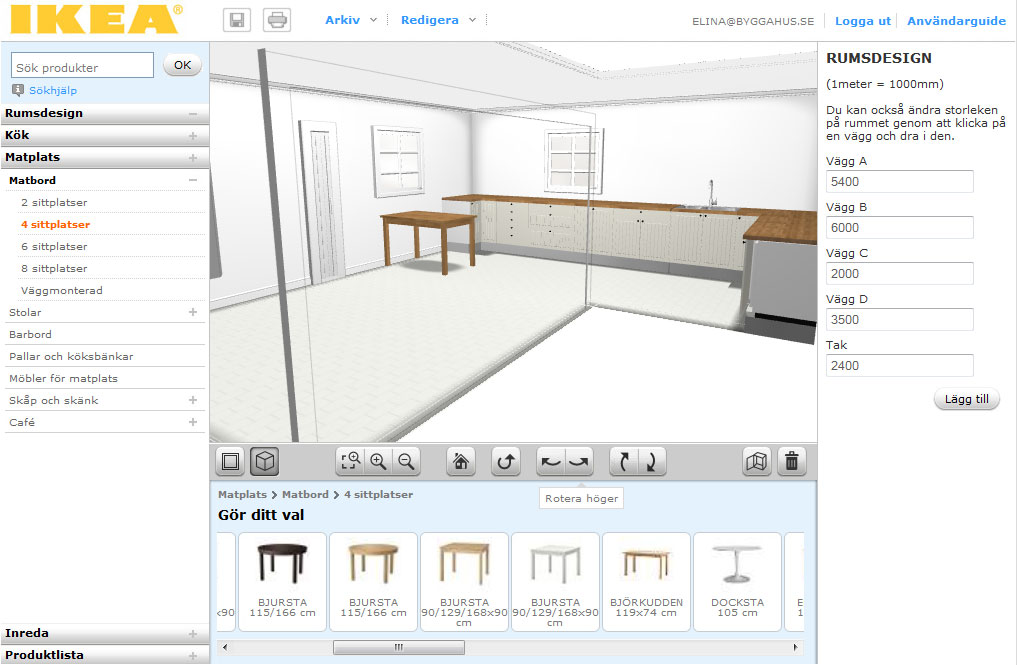Viewport: 1018px width, 665px height.
Task: Open the Arkiv dropdown menu
Action: [x=351, y=20]
